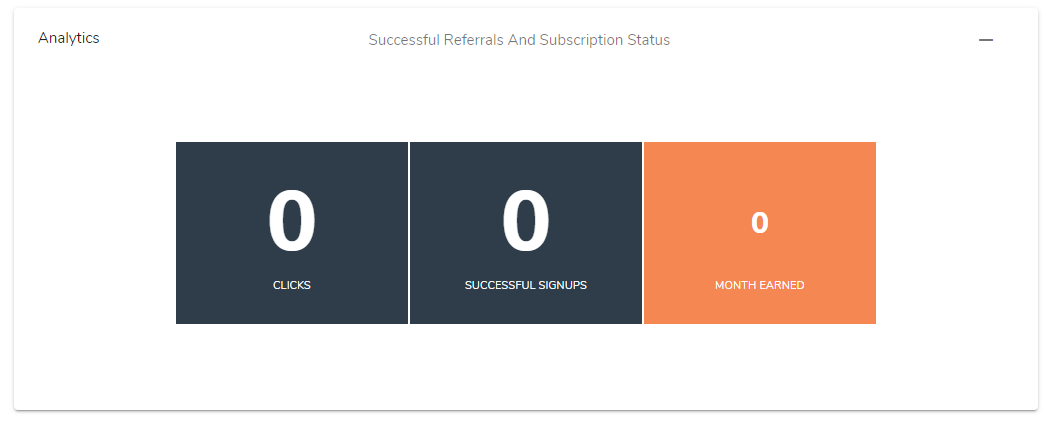This screenshot has width=1057, height=422.
Task: Click the large zero above CLICKS
Action: (292, 221)
